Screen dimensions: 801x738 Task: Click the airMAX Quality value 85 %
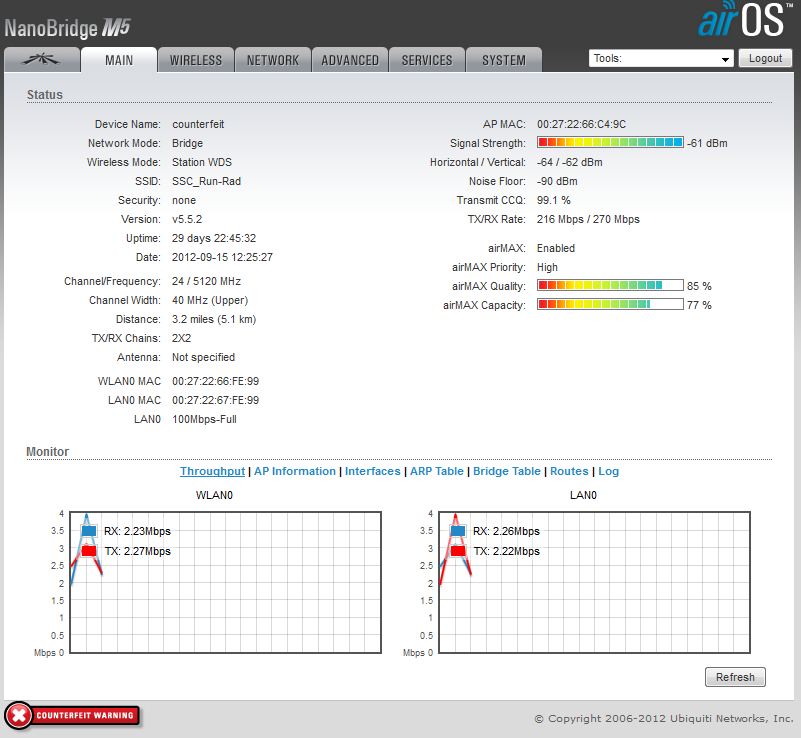[x=699, y=286]
